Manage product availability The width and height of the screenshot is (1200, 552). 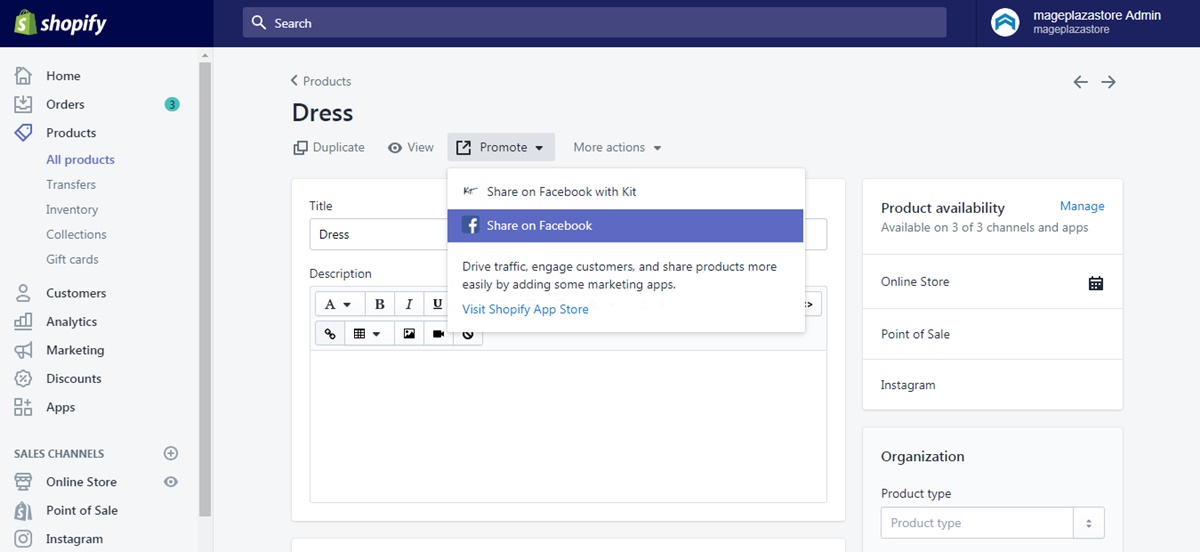click(1082, 206)
